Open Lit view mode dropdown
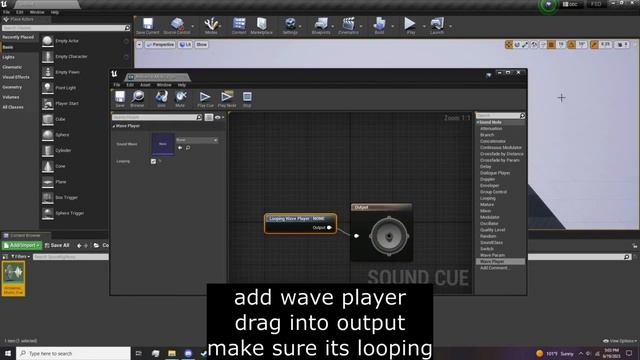Screen dimensions: 640x360 (x=185, y=44)
